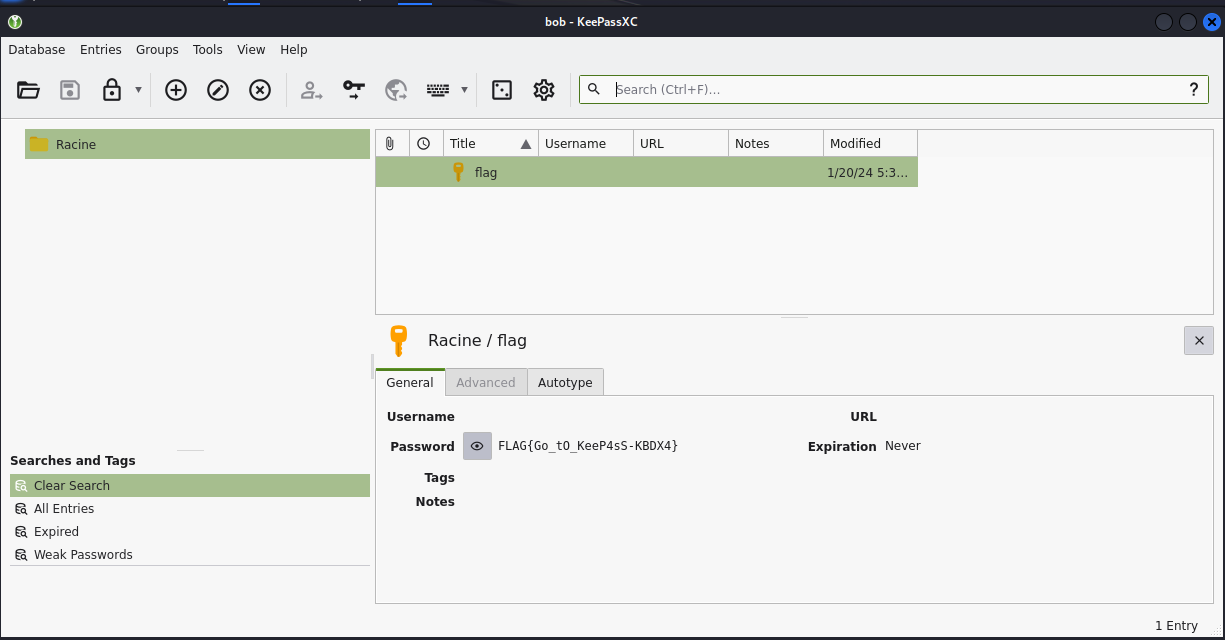Save database using floppy disk icon
The image size is (1225, 640).
70,90
